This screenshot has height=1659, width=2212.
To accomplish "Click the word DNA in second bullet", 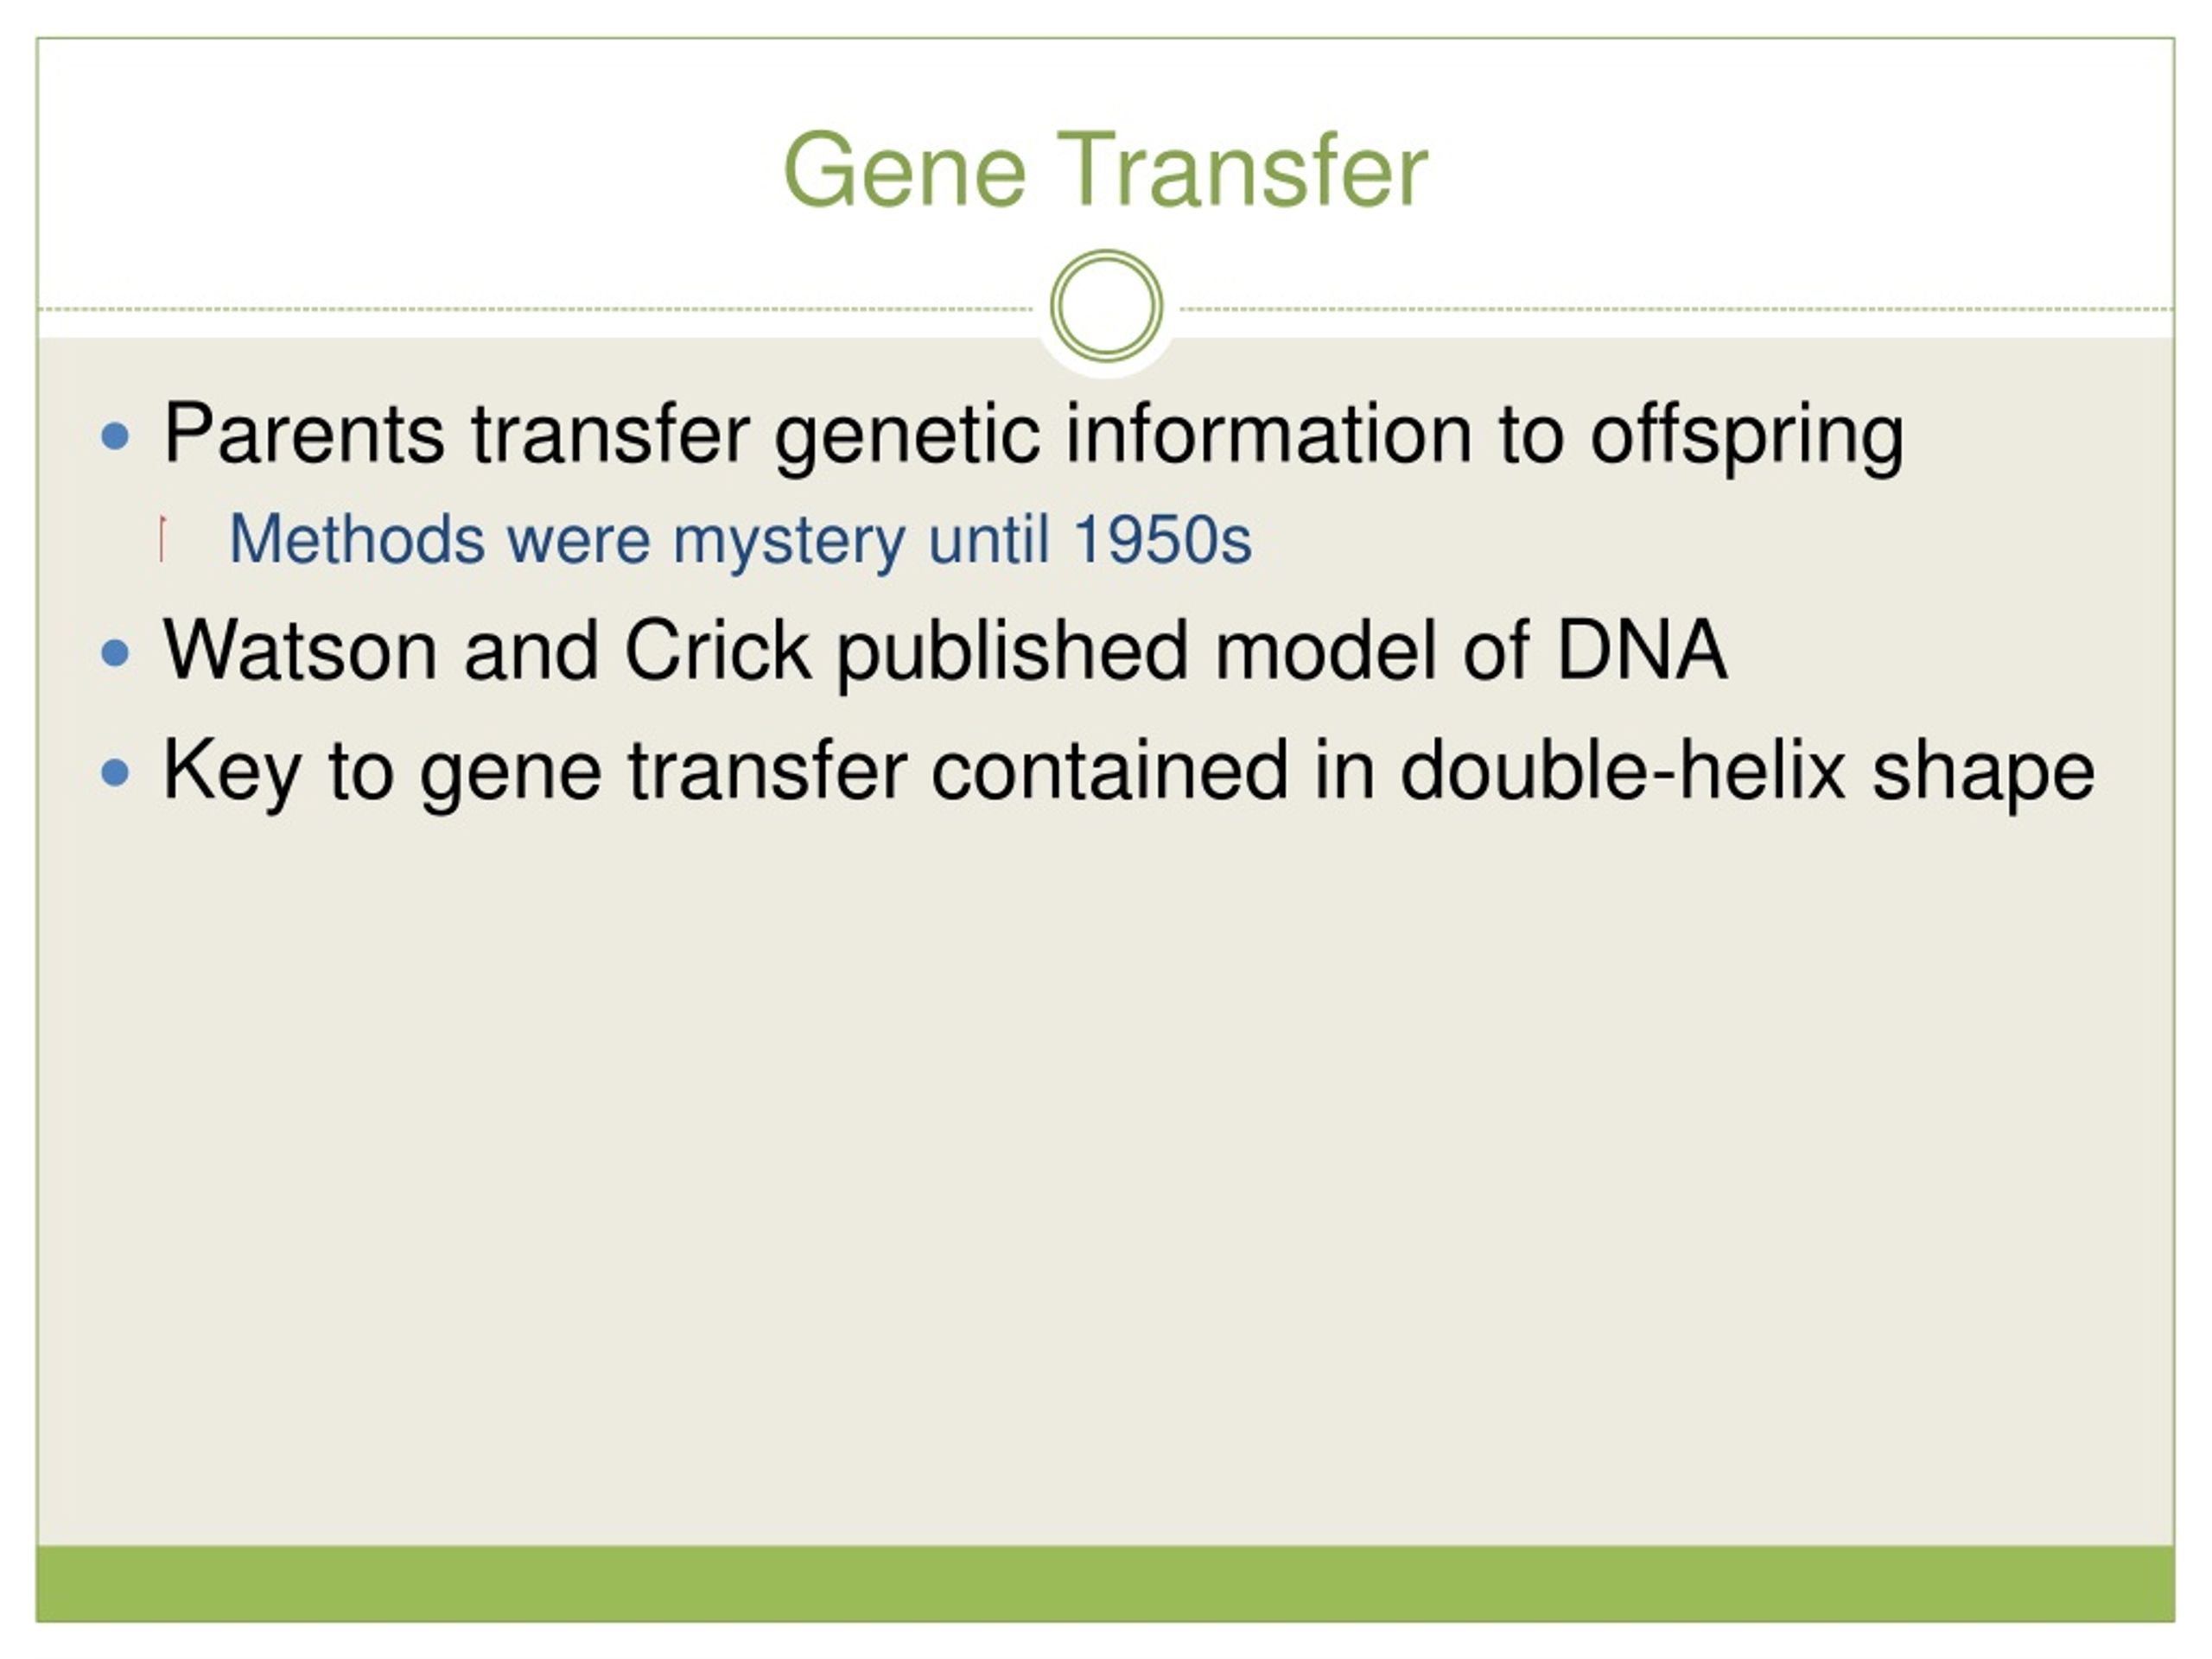I will [1642, 650].
